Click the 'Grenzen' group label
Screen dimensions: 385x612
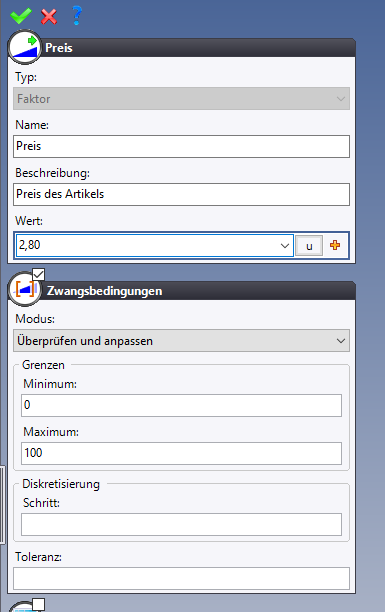(x=43, y=365)
